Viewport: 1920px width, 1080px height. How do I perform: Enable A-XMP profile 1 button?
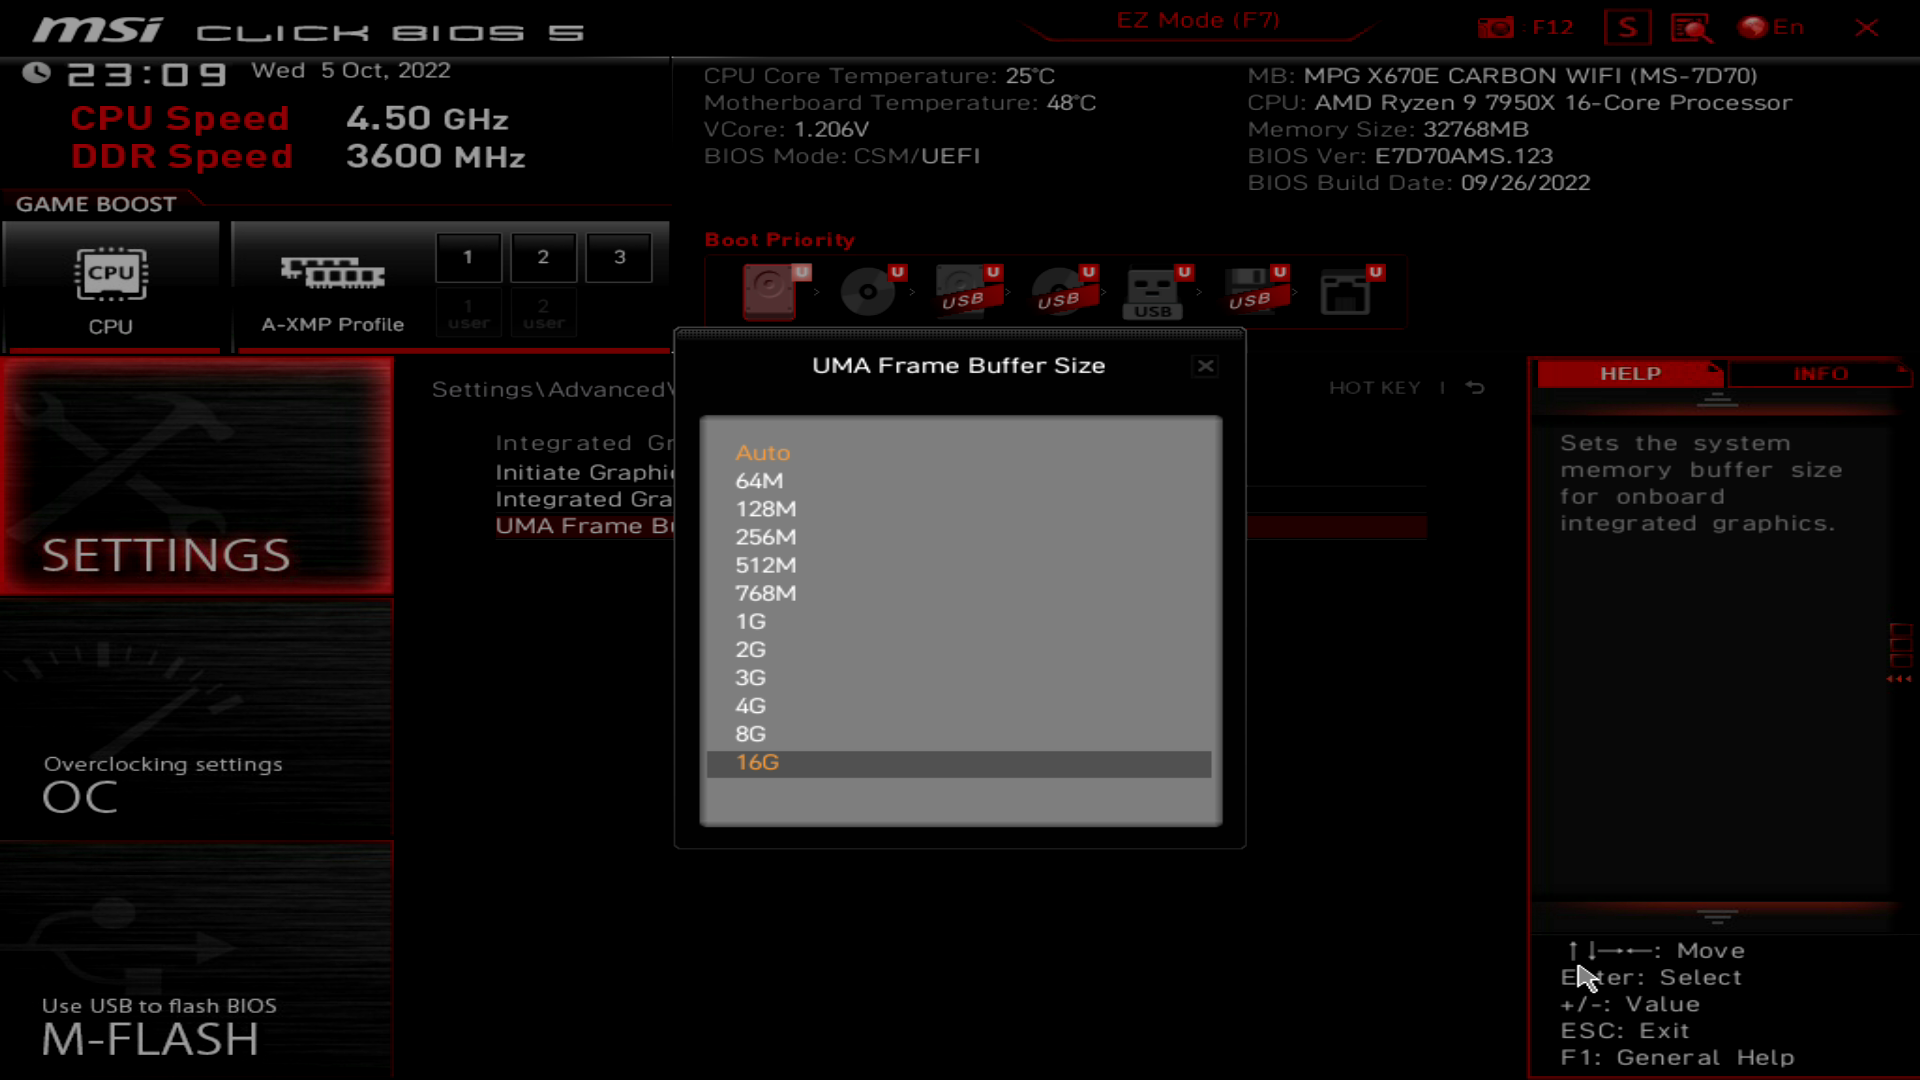point(468,258)
